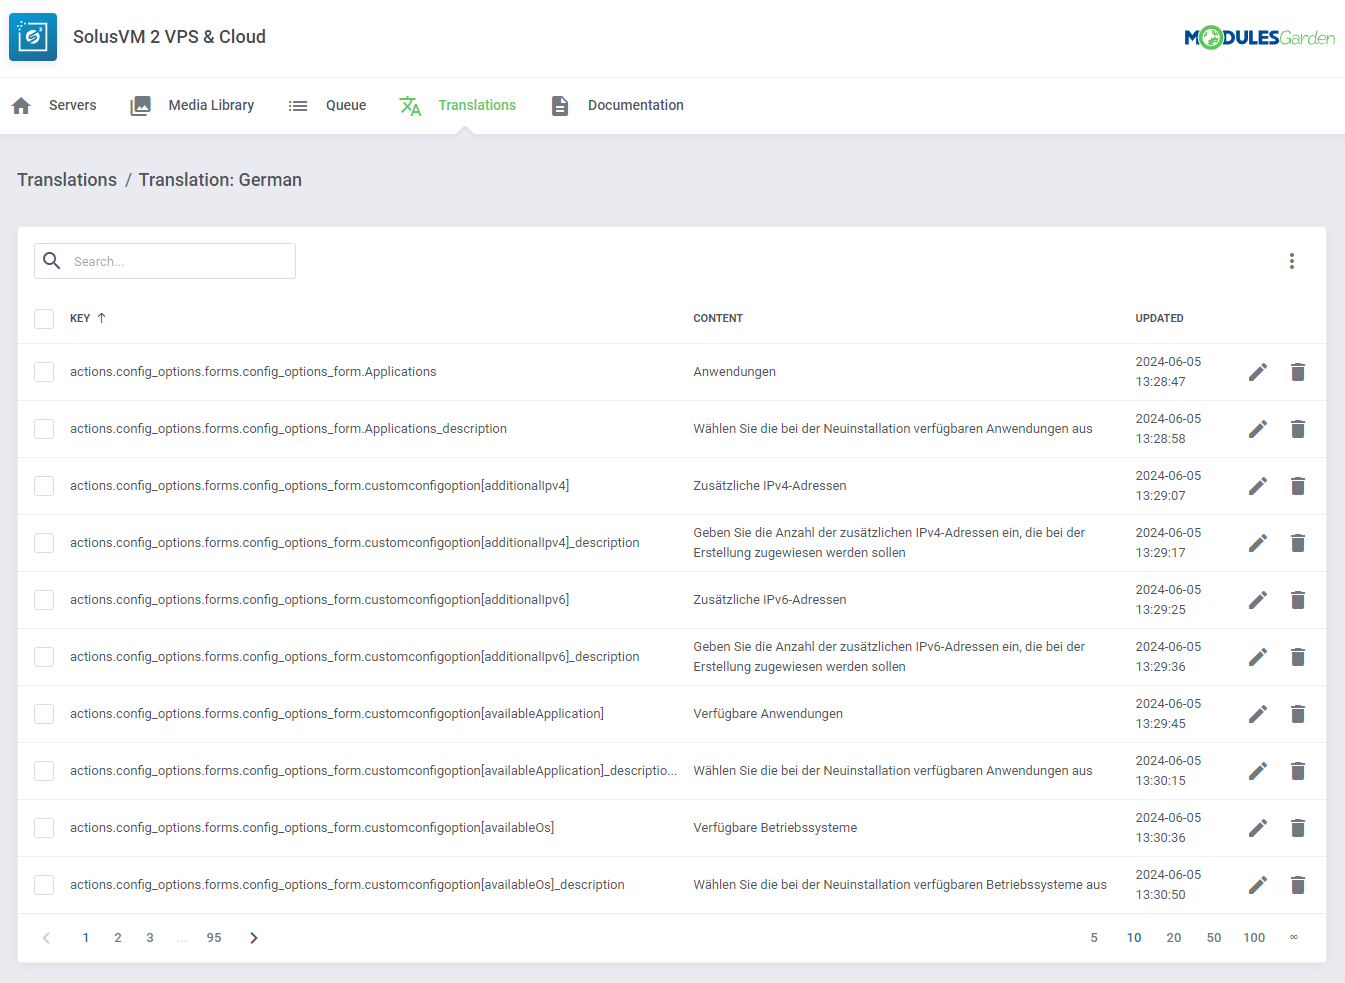Check the additionalIpv4 translation row

click(44, 485)
